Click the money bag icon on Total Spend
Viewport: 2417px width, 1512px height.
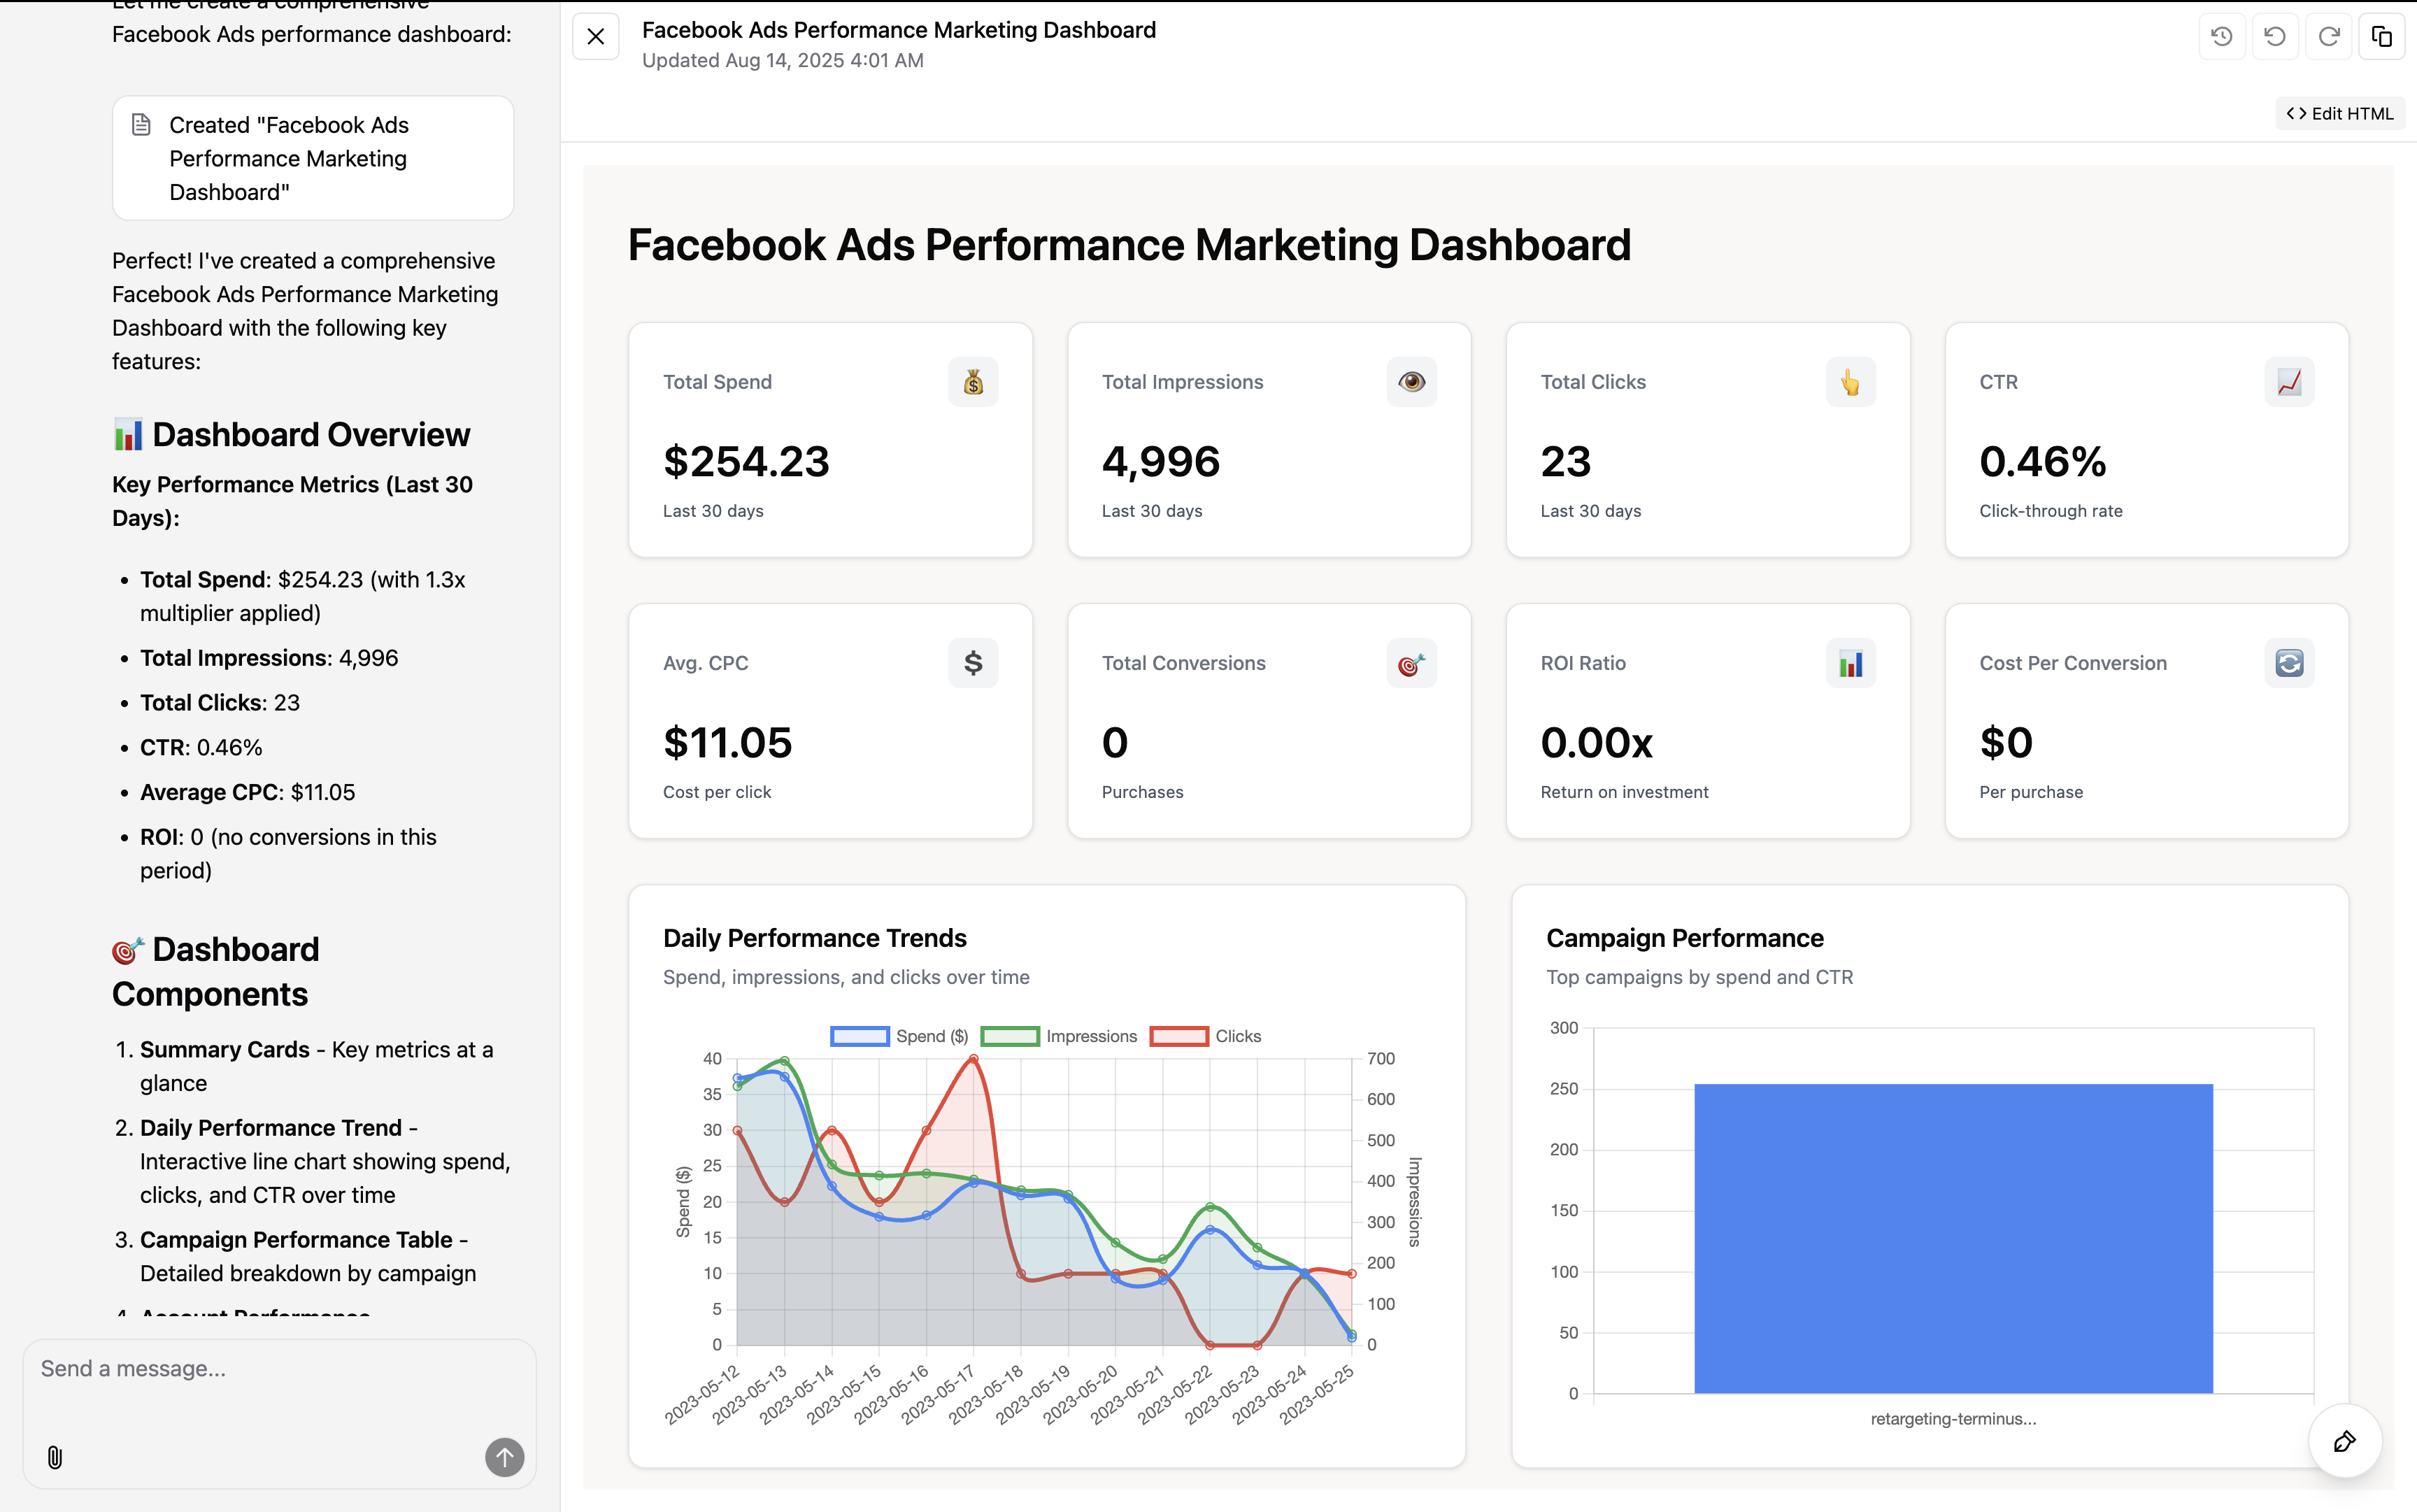972,382
